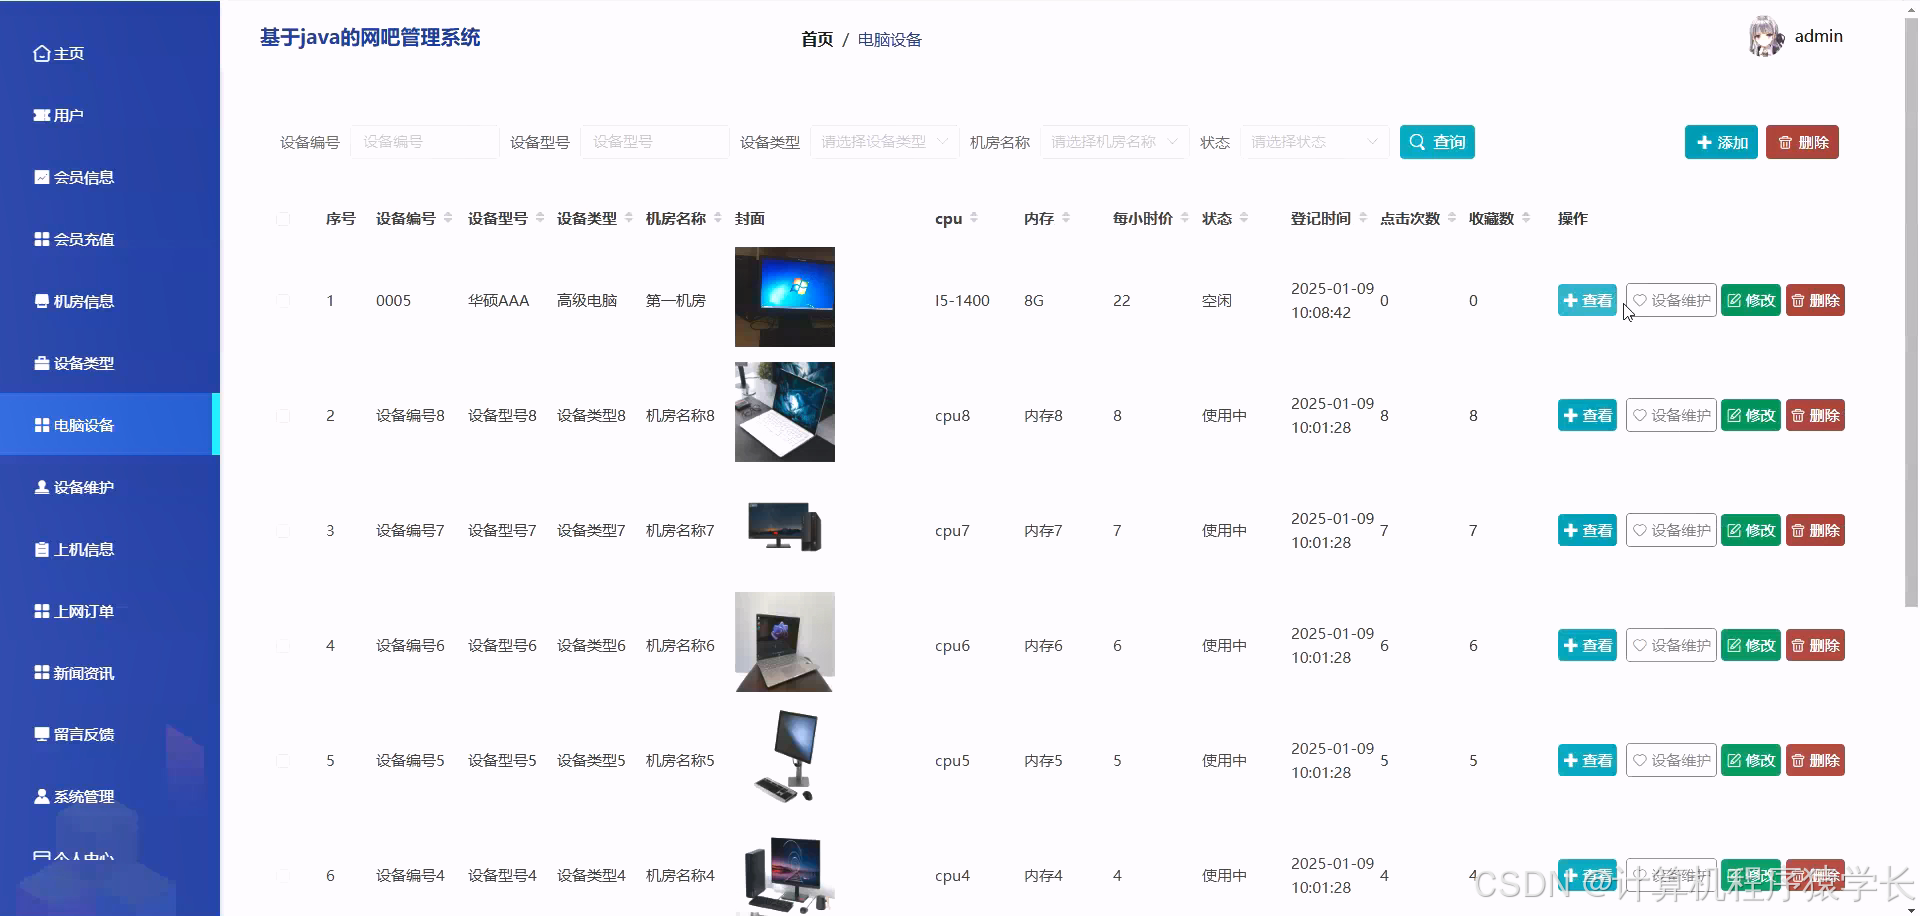The image size is (1920, 916).
Task: Sort by 登记时间 column arrows
Action: point(1363,218)
